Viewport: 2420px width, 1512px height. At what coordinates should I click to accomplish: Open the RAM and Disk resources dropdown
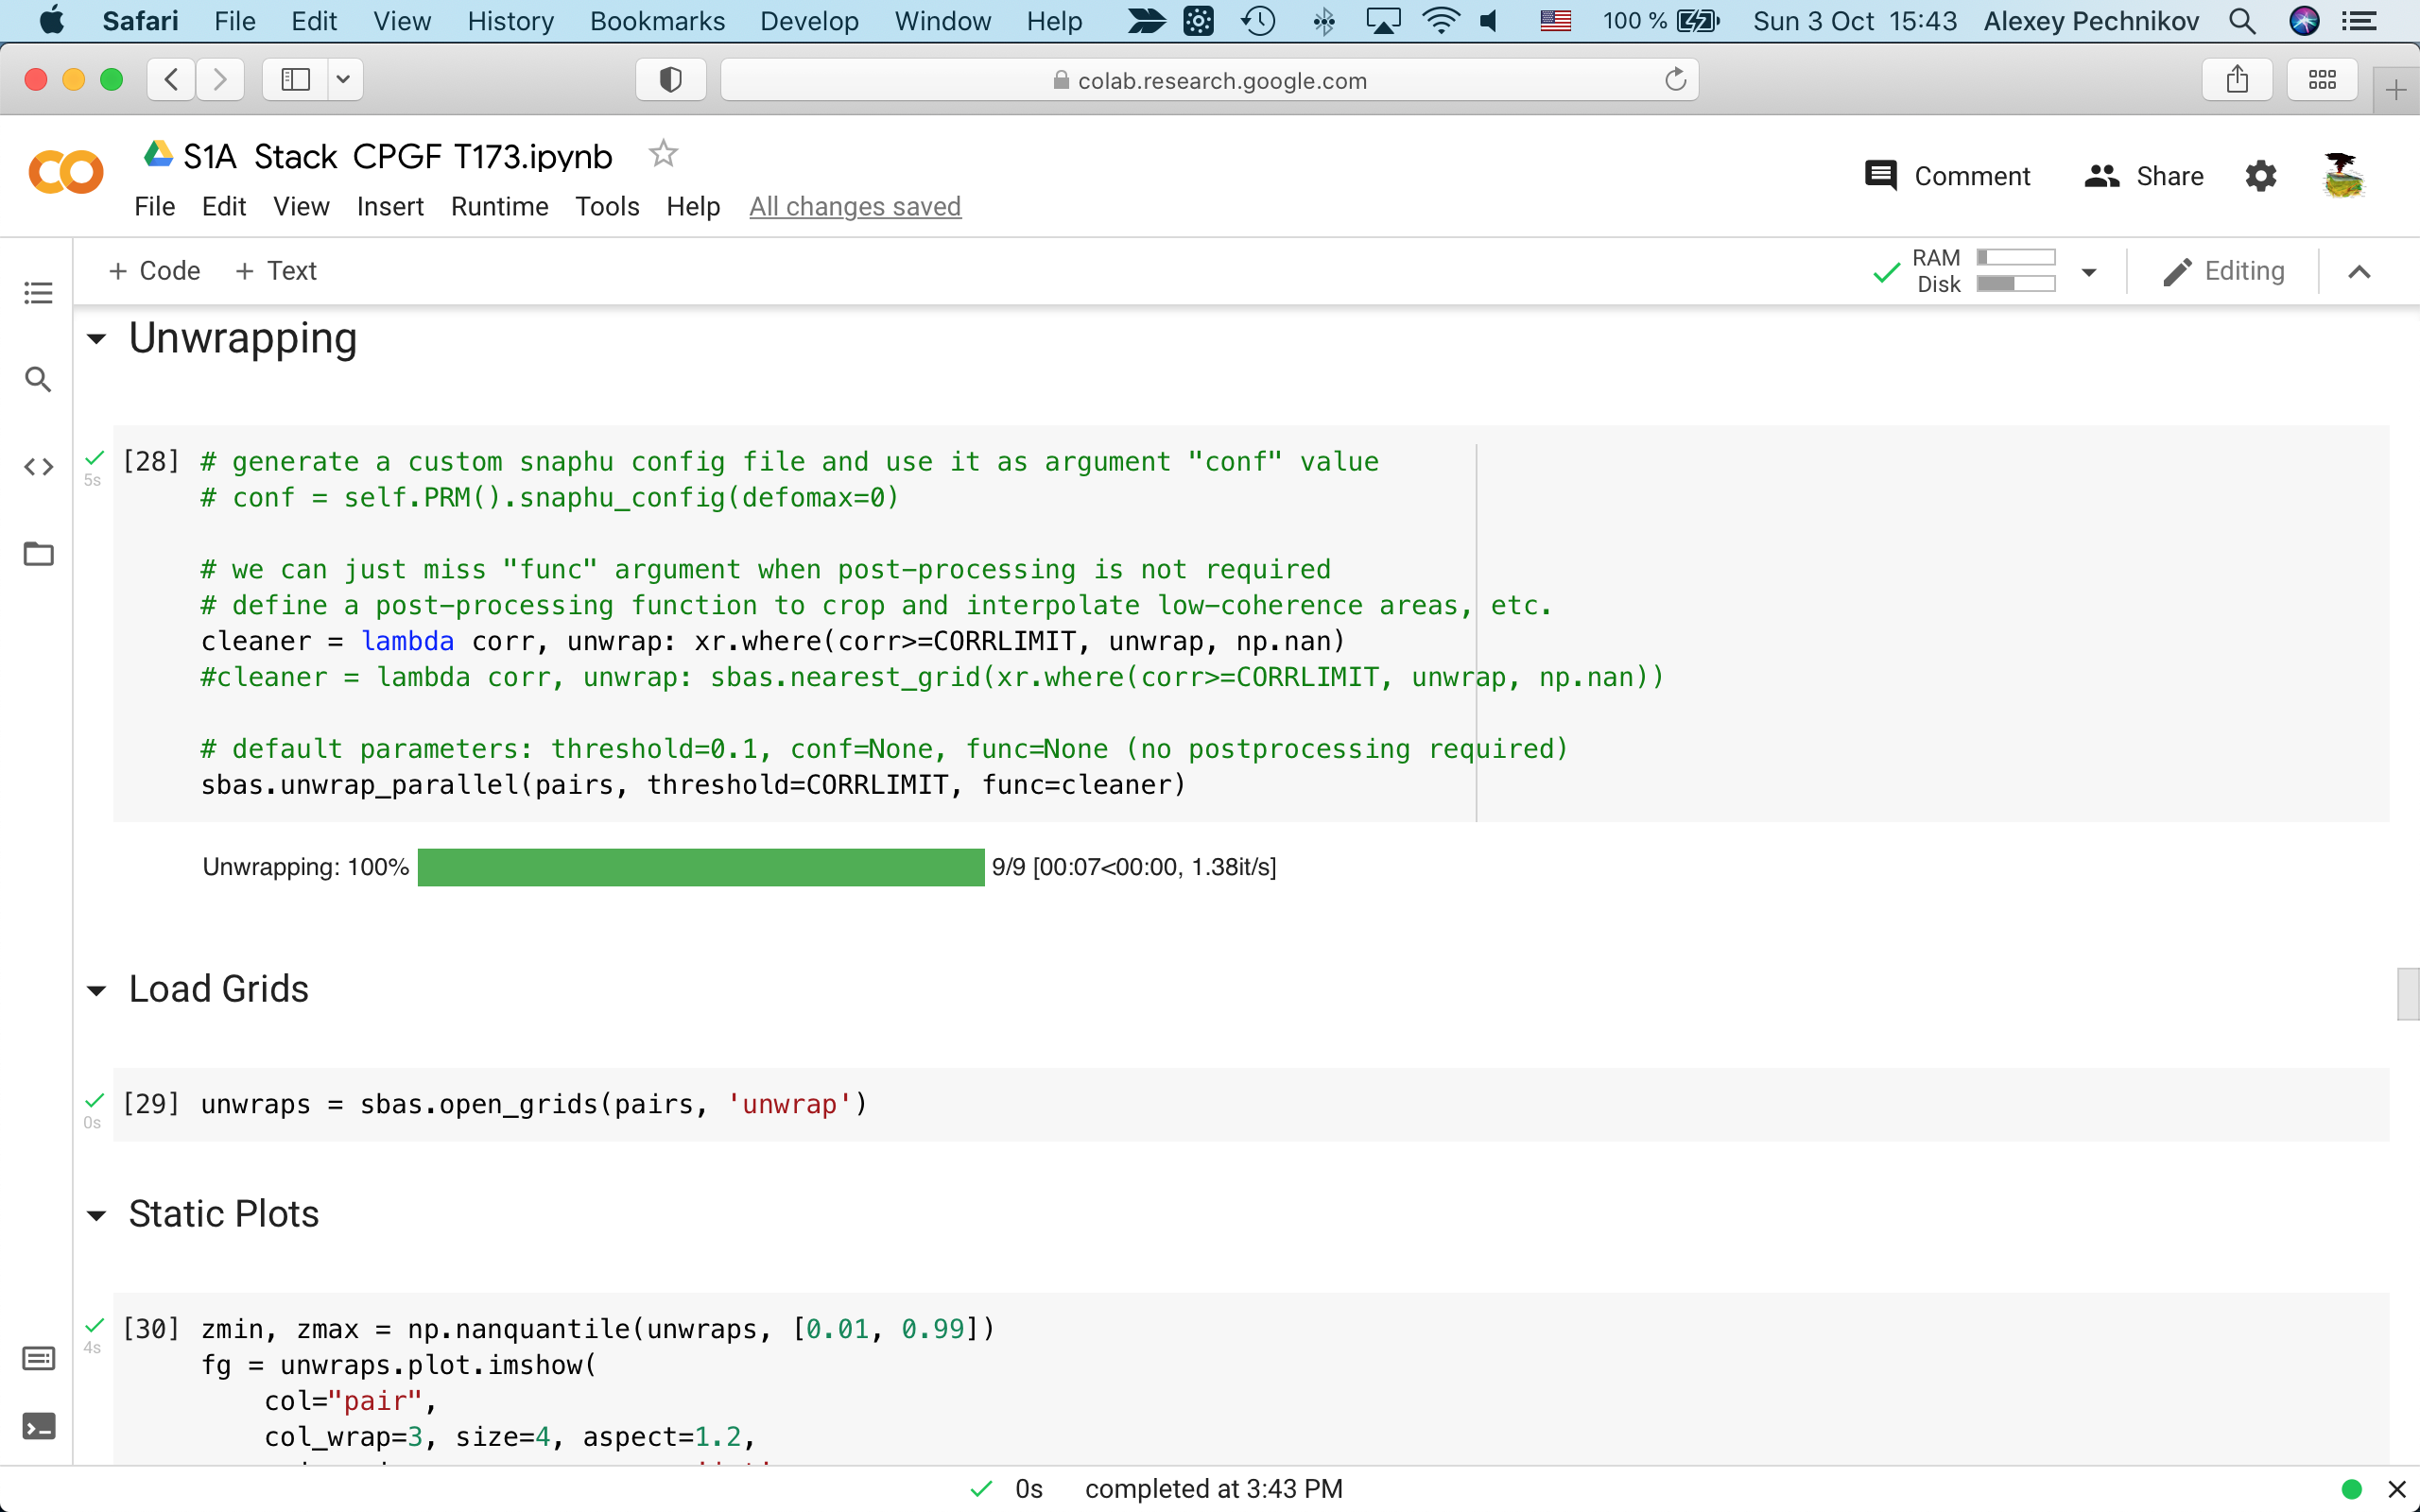click(x=2089, y=271)
